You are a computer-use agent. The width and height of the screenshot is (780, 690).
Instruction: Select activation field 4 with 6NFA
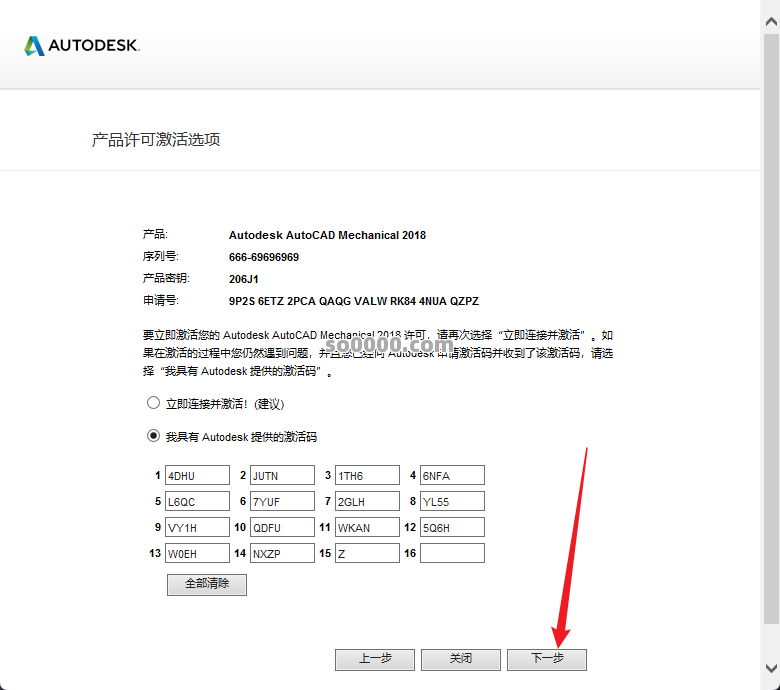point(452,475)
